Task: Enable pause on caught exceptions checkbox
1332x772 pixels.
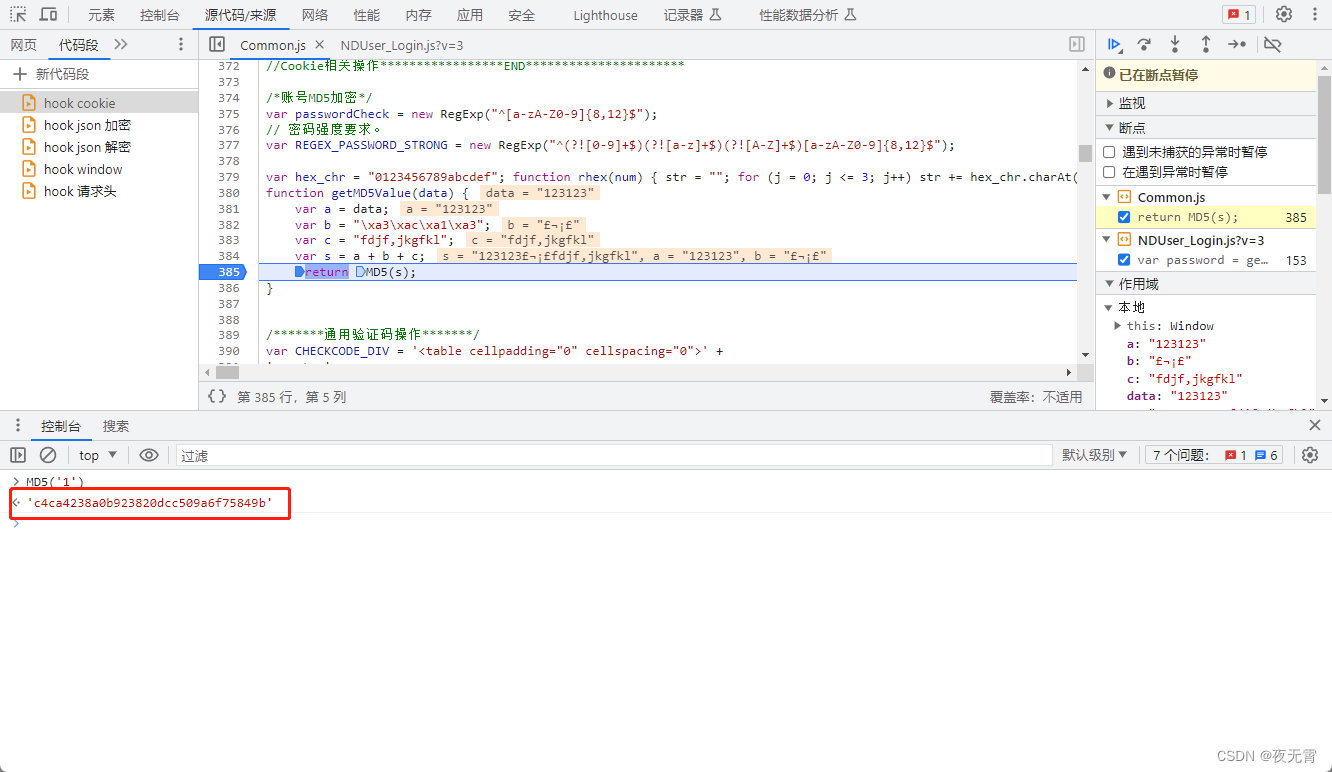Action: (1109, 172)
